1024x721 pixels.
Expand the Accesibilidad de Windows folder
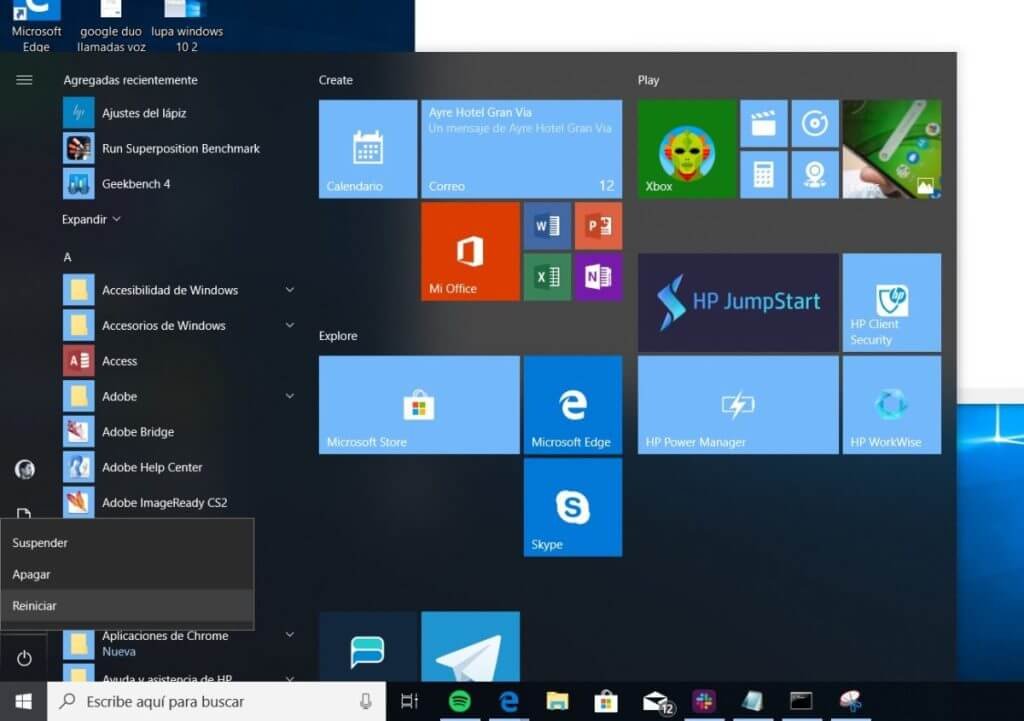point(179,290)
